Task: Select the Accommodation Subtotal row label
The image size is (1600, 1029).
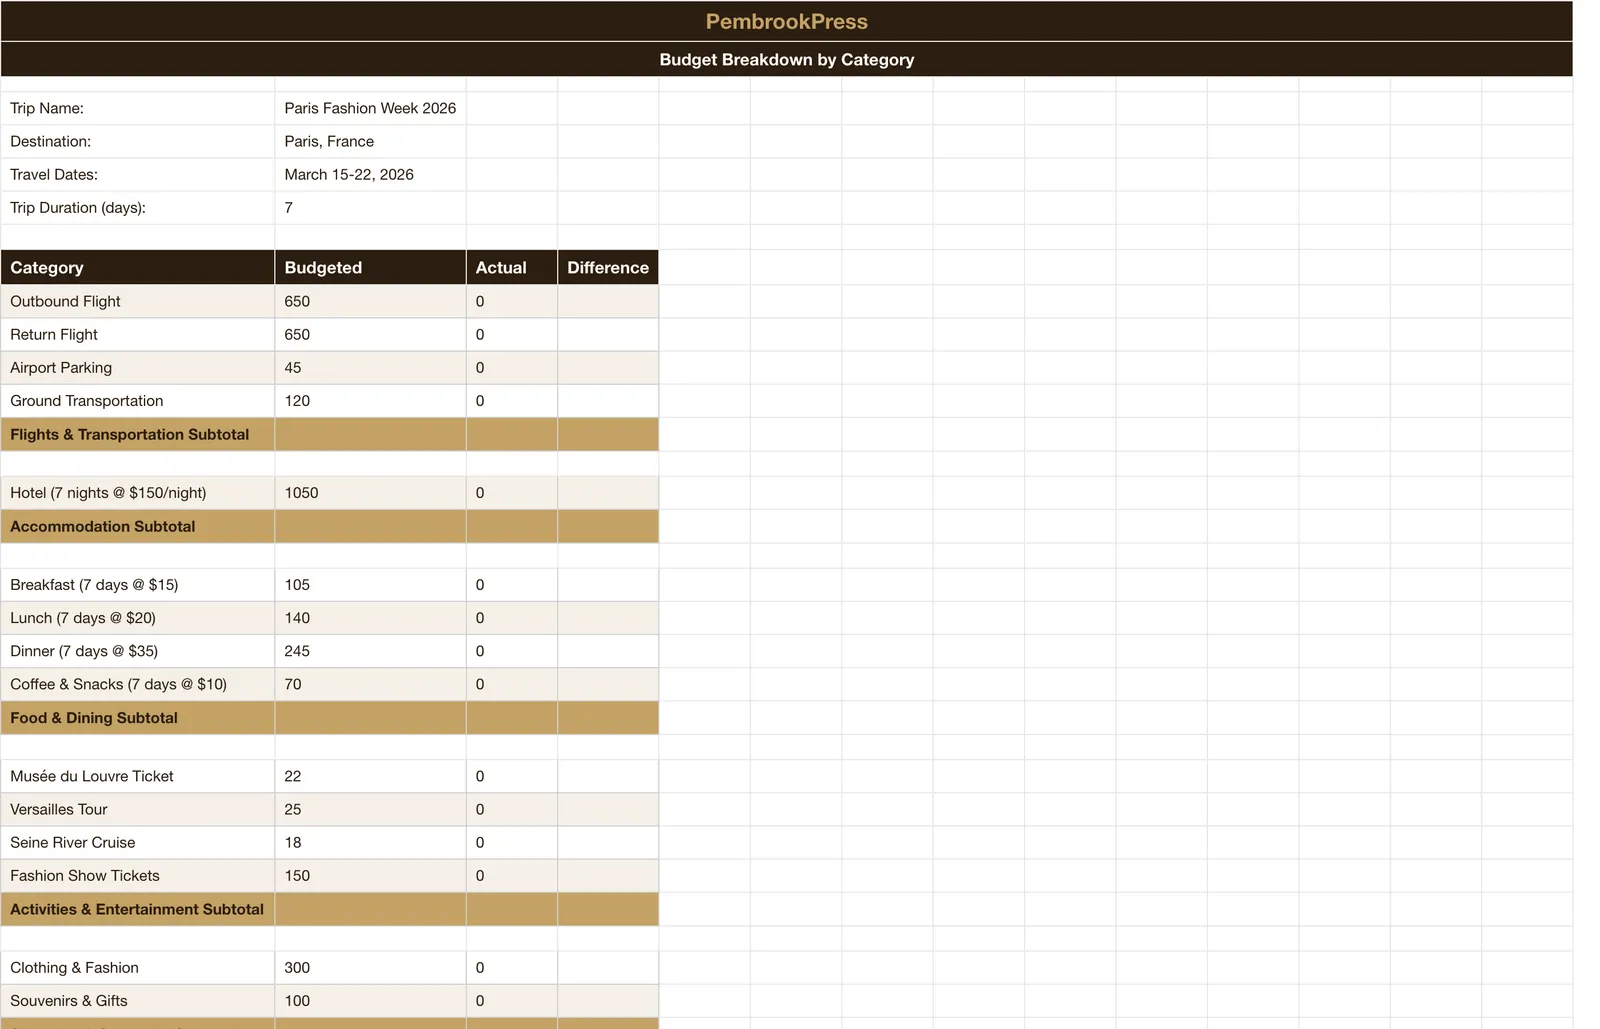Action: pos(138,526)
